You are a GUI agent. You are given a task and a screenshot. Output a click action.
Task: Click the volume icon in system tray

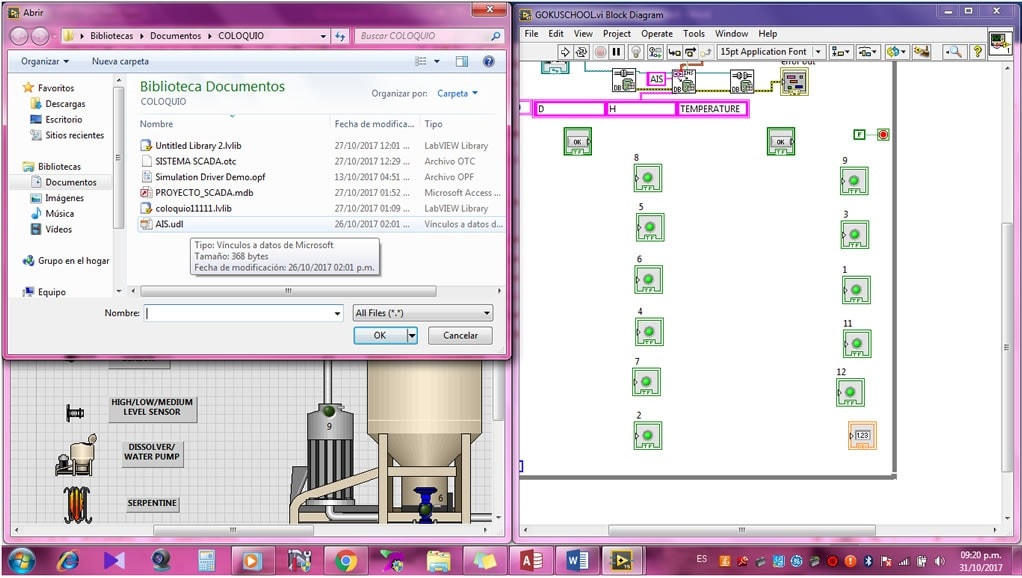point(939,560)
